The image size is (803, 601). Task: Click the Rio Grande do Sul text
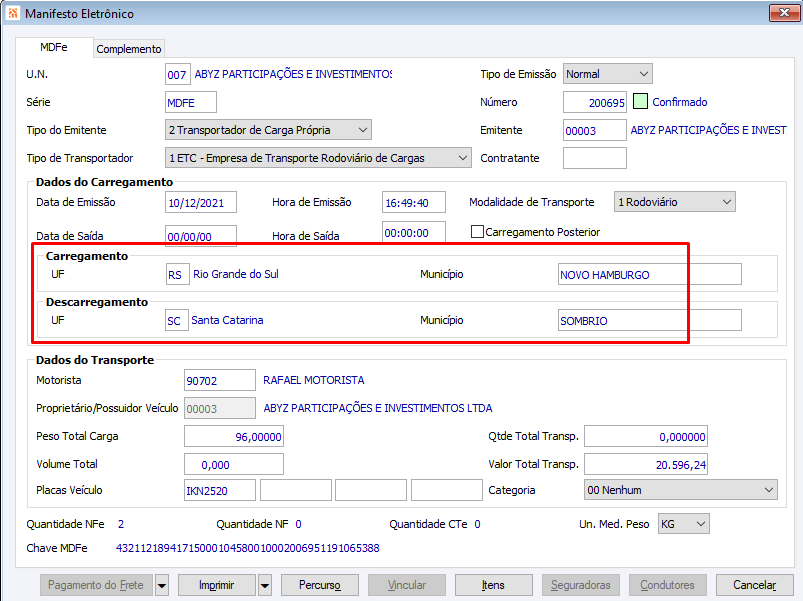[x=236, y=274]
